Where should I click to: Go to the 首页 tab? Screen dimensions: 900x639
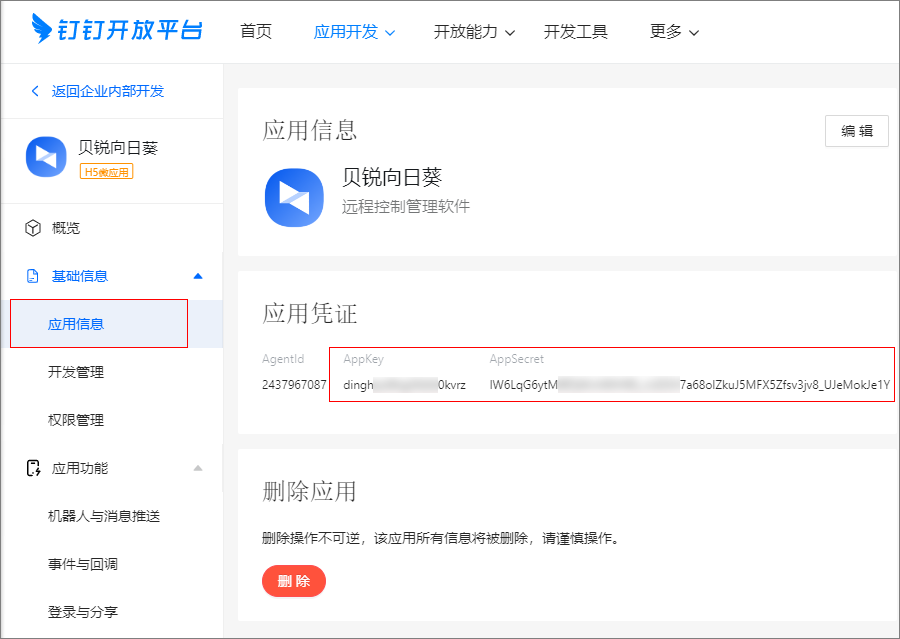[x=256, y=32]
